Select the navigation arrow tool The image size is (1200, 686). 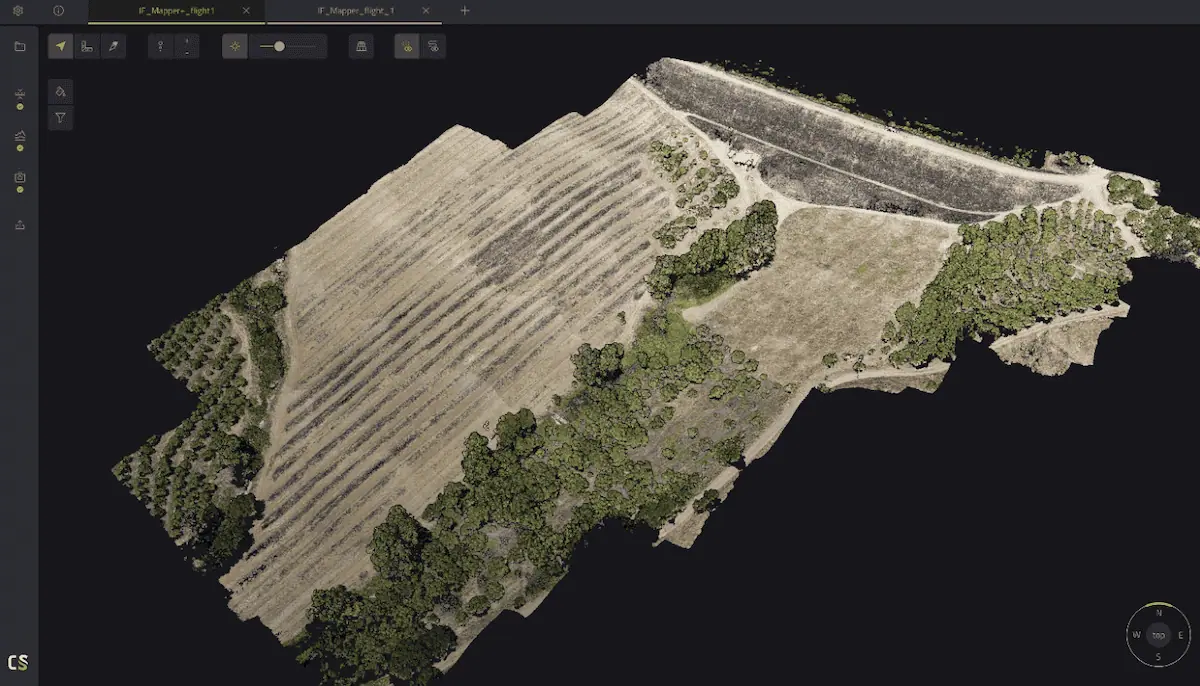click(x=61, y=47)
